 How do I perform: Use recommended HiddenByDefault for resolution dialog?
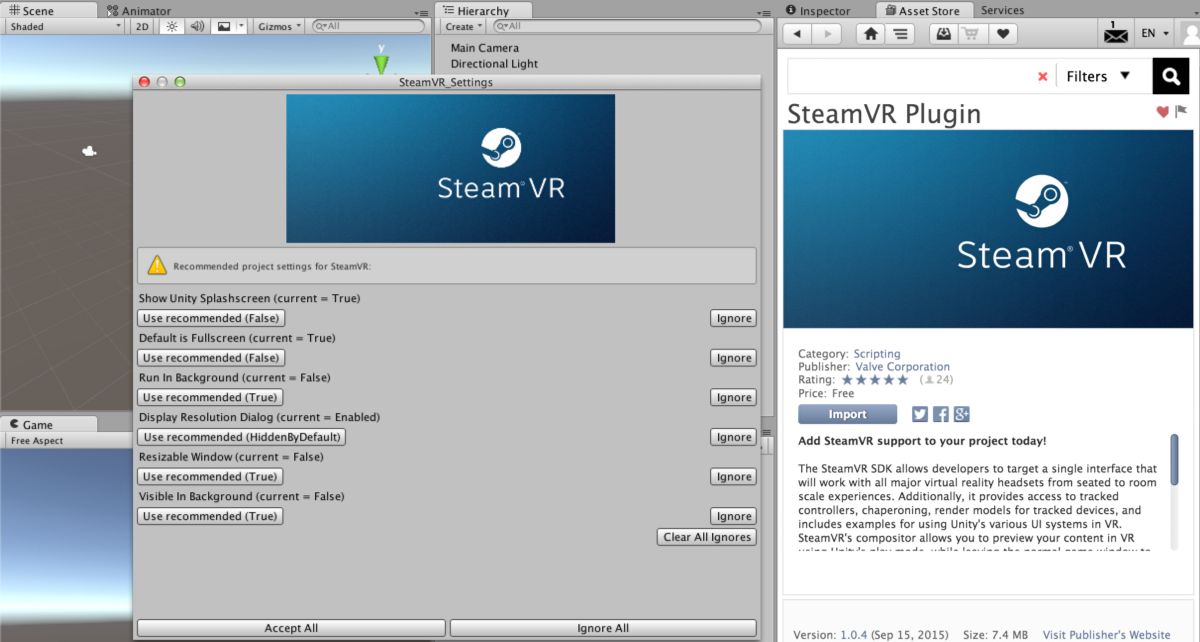point(241,437)
